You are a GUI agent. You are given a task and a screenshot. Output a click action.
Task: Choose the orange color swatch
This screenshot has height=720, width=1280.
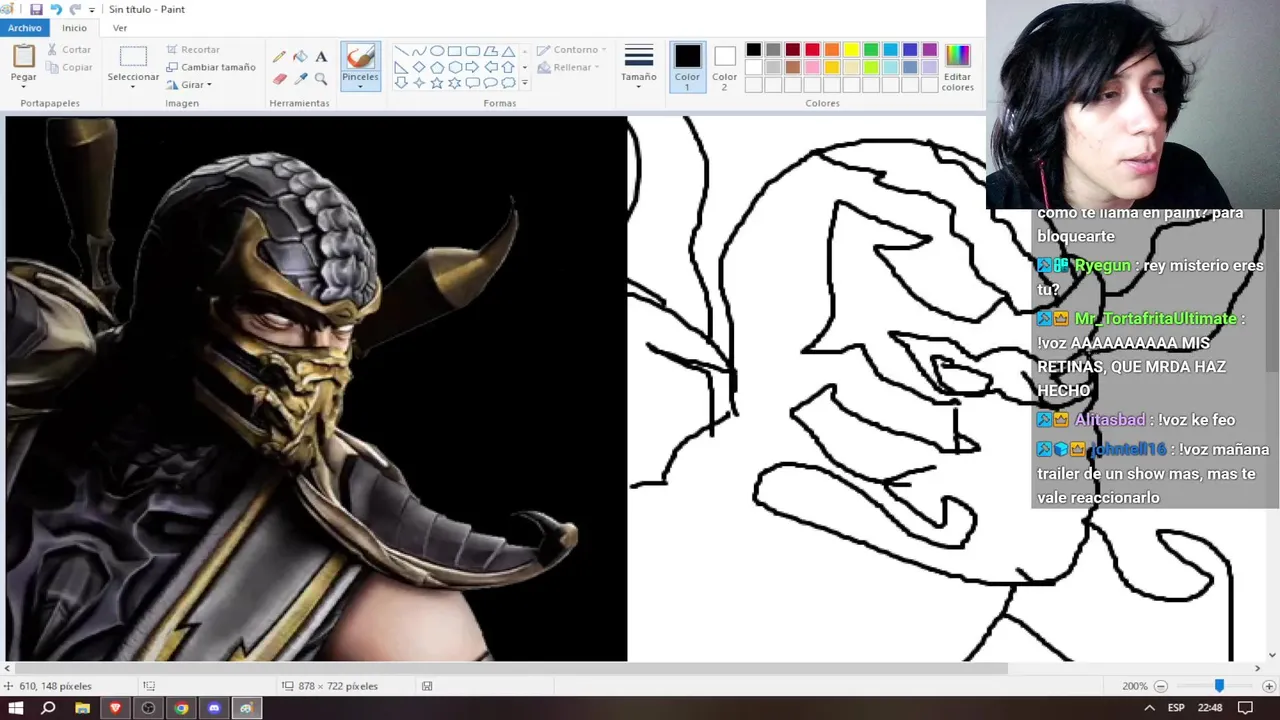click(832, 50)
